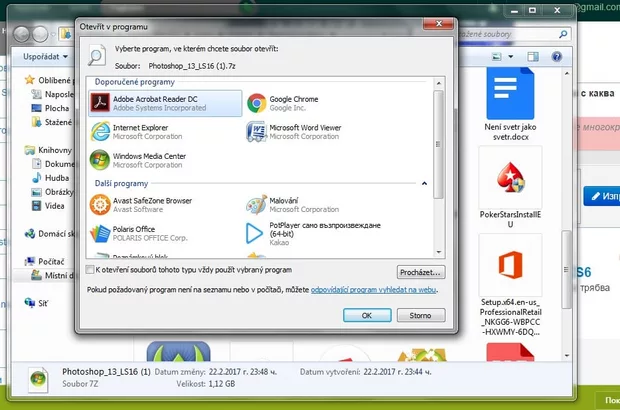The image size is (620, 410).
Task: Toggle the preview pane icon in Explorer
Action: click(533, 57)
